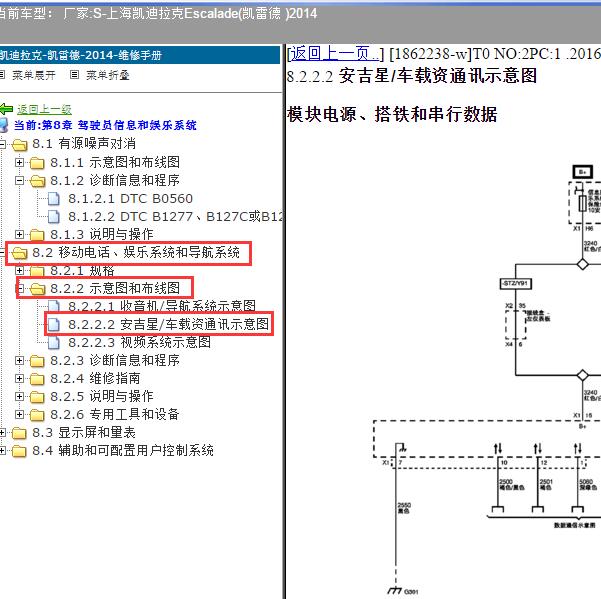
Task: Click the folder icon of 8.1.3 说明与操作
Action: coord(37,235)
